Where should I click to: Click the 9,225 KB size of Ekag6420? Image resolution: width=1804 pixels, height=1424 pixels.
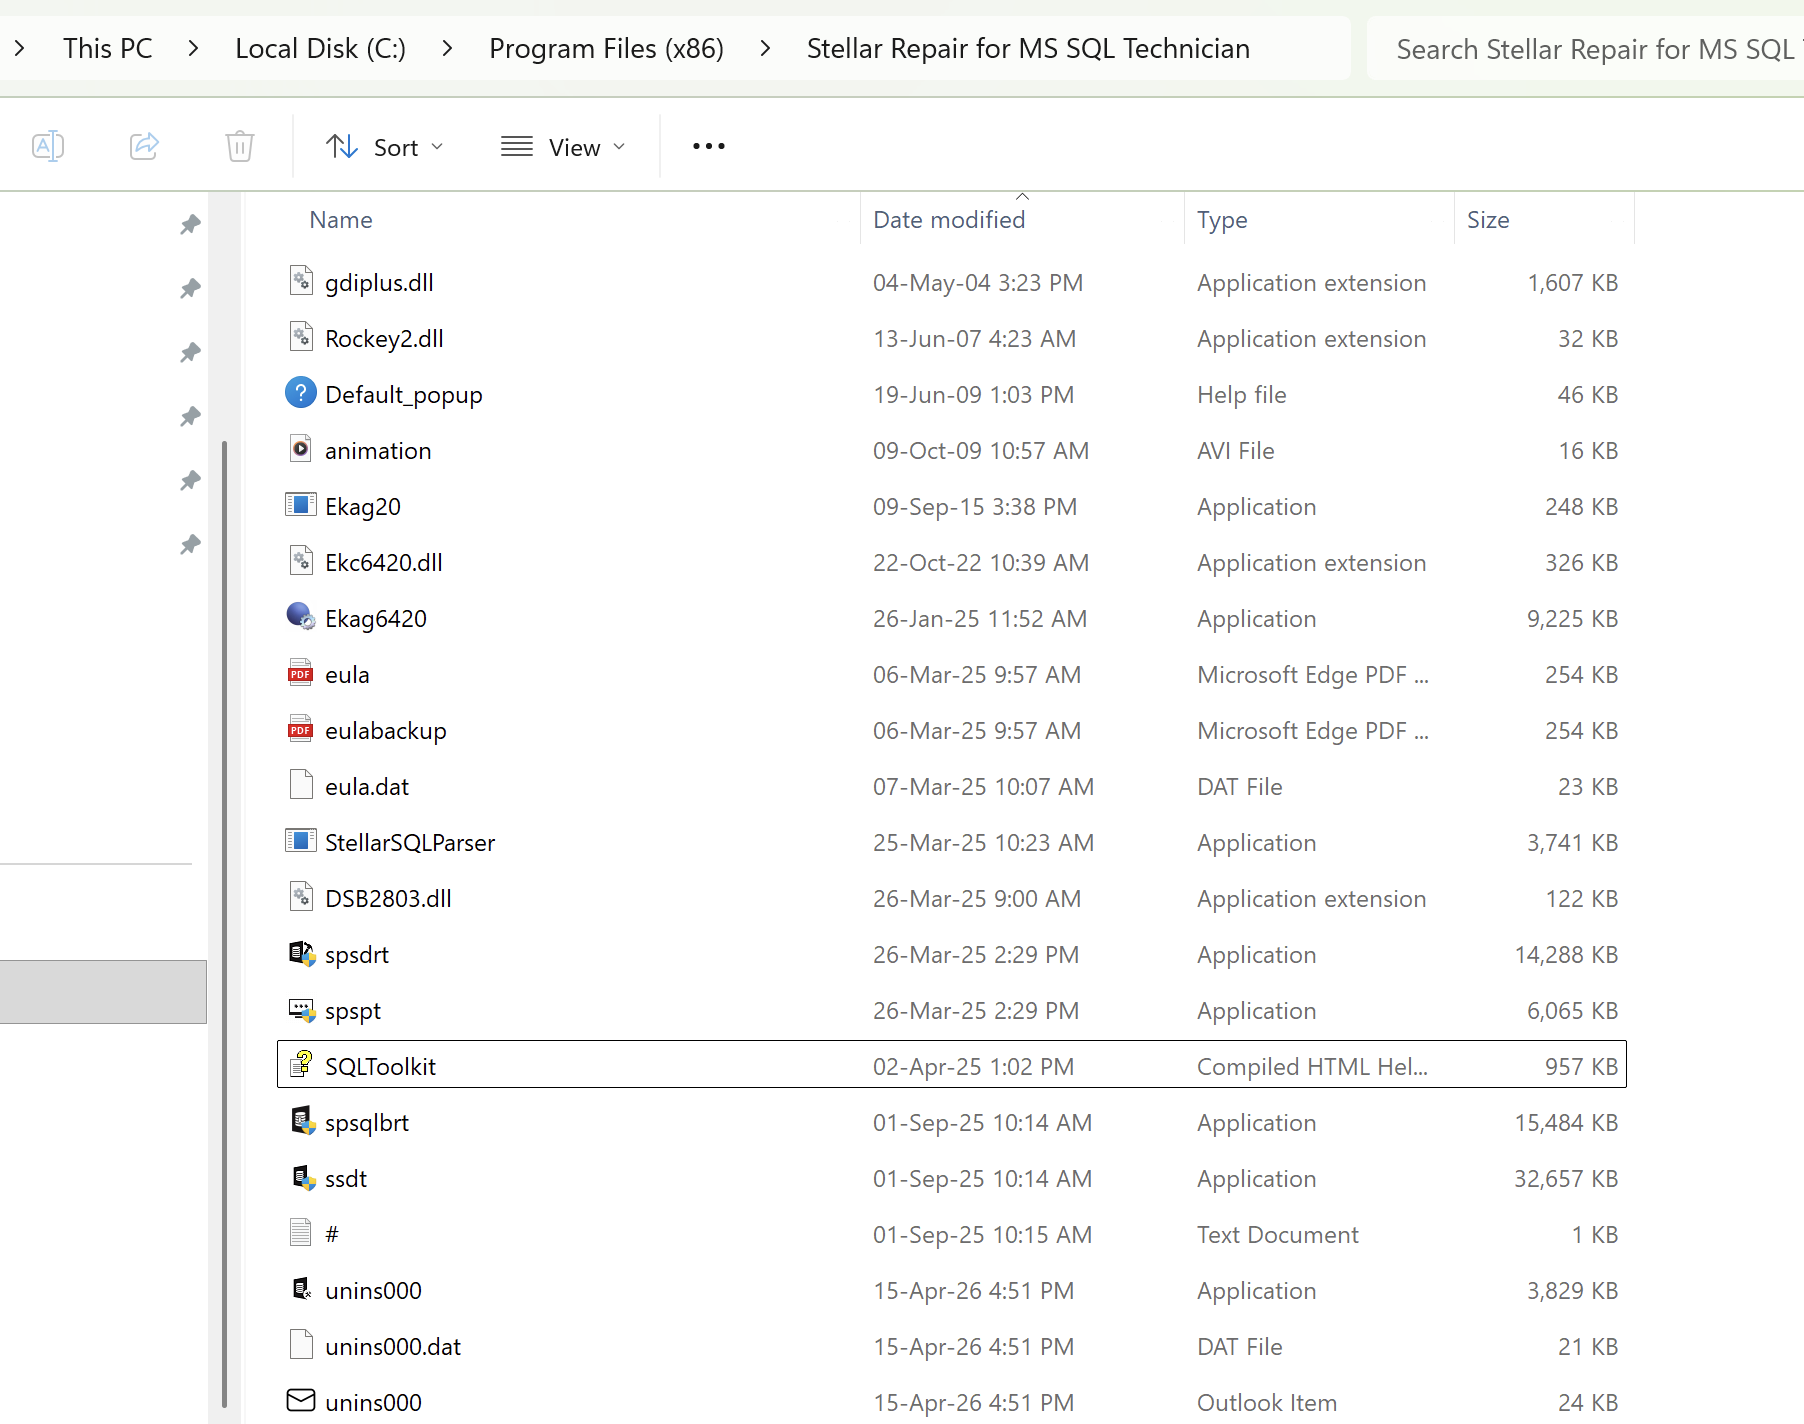pos(1572,619)
